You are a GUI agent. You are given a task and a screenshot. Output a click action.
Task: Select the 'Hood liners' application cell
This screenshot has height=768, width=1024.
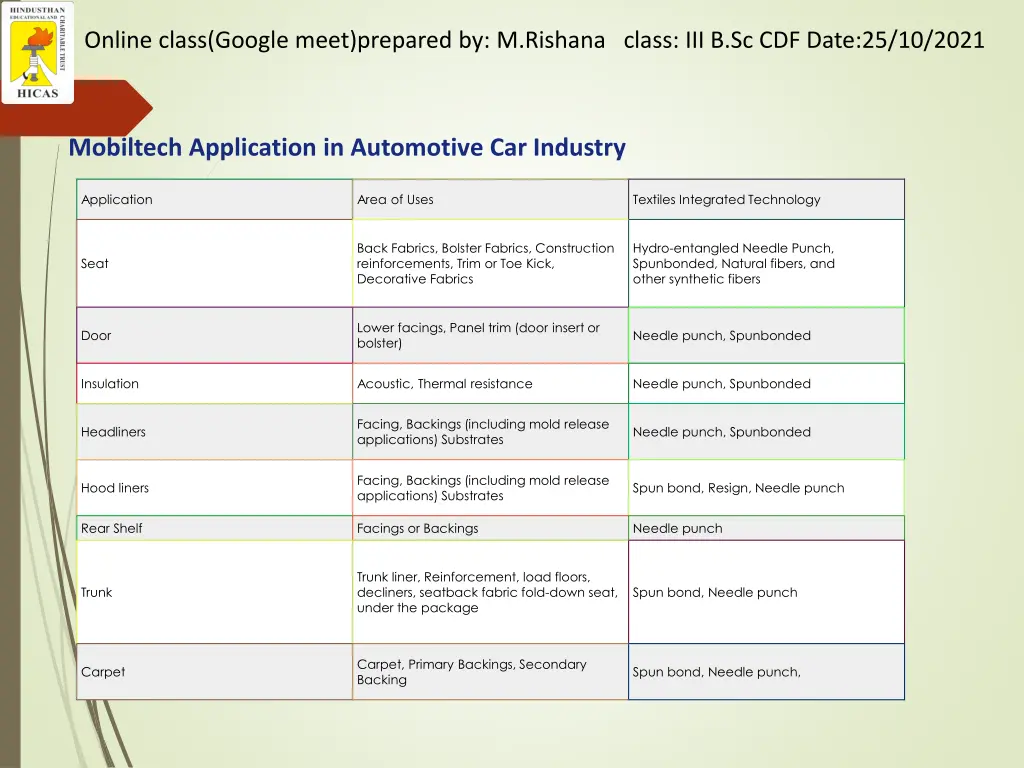[214, 488]
